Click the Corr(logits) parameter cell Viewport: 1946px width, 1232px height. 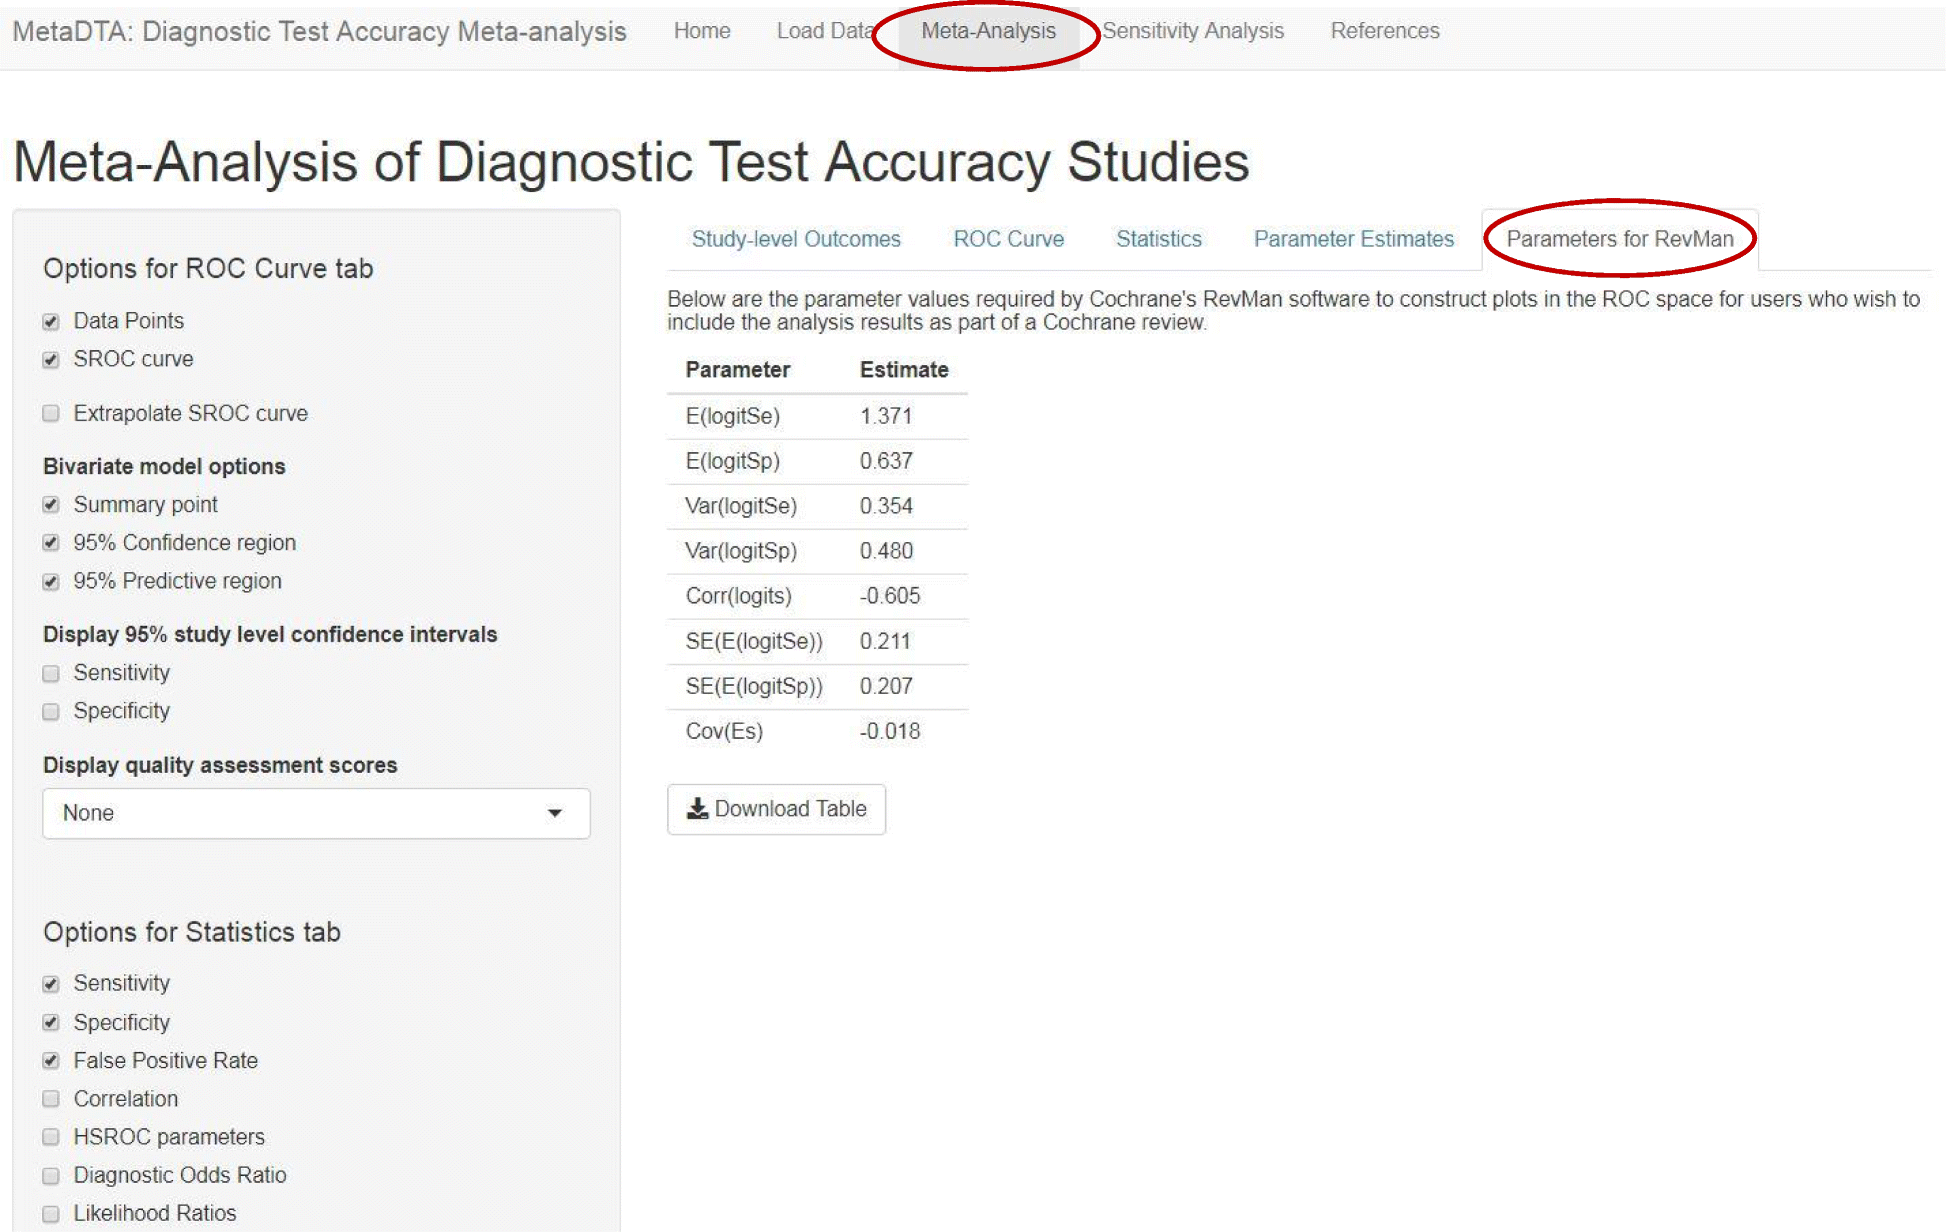[738, 596]
